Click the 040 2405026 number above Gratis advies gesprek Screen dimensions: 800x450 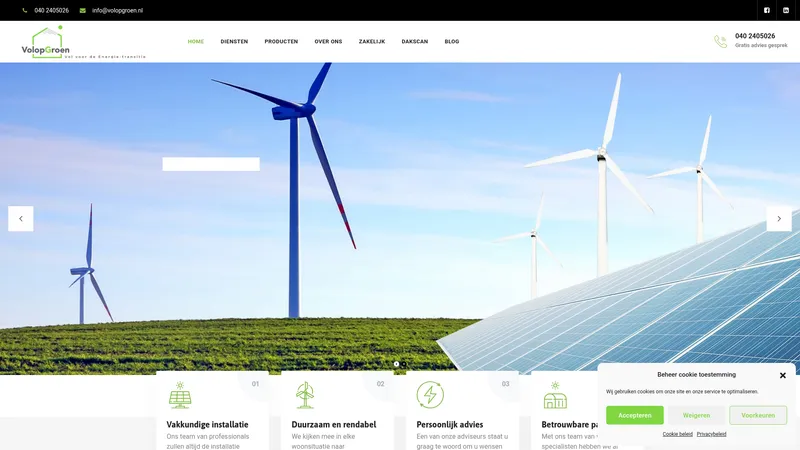755,36
